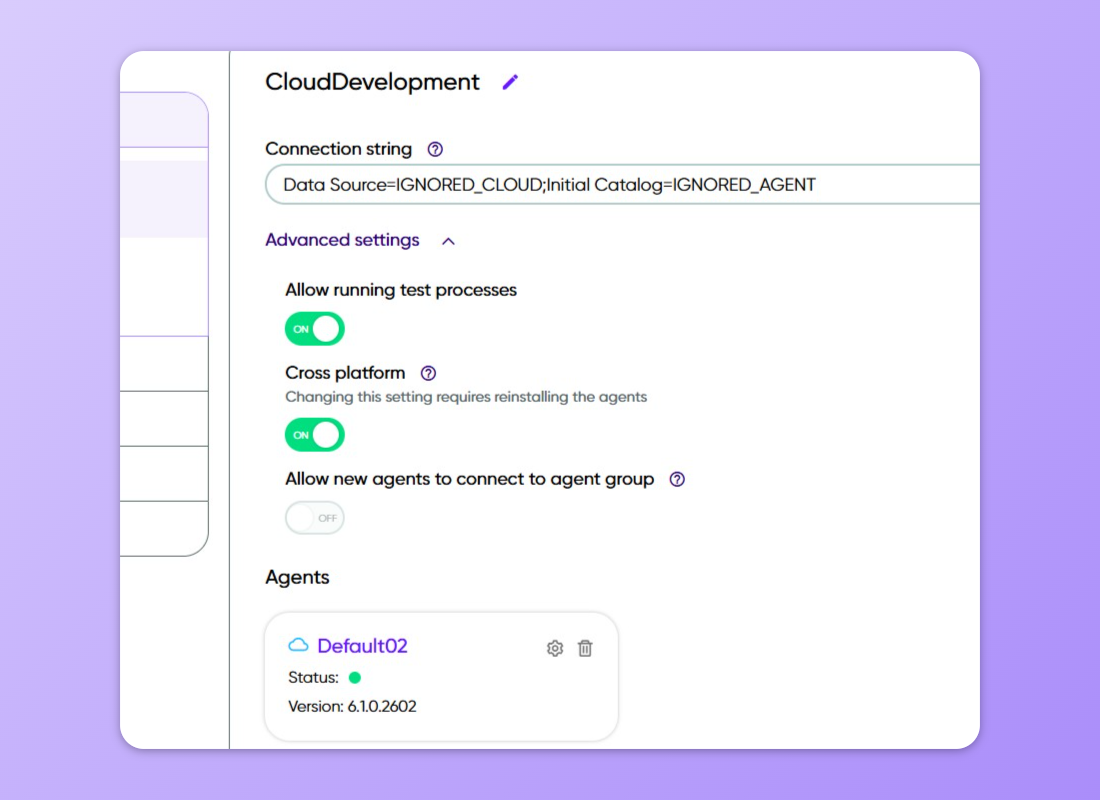Disable Allow running test processes toggle
Image resolution: width=1100 pixels, height=800 pixels.
click(x=315, y=329)
